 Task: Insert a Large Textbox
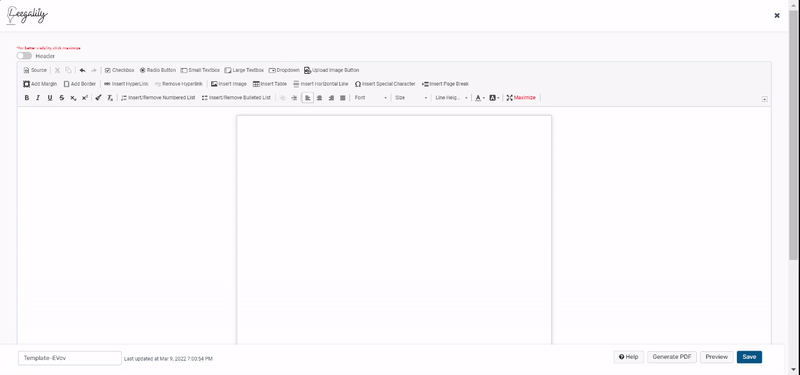coord(244,70)
